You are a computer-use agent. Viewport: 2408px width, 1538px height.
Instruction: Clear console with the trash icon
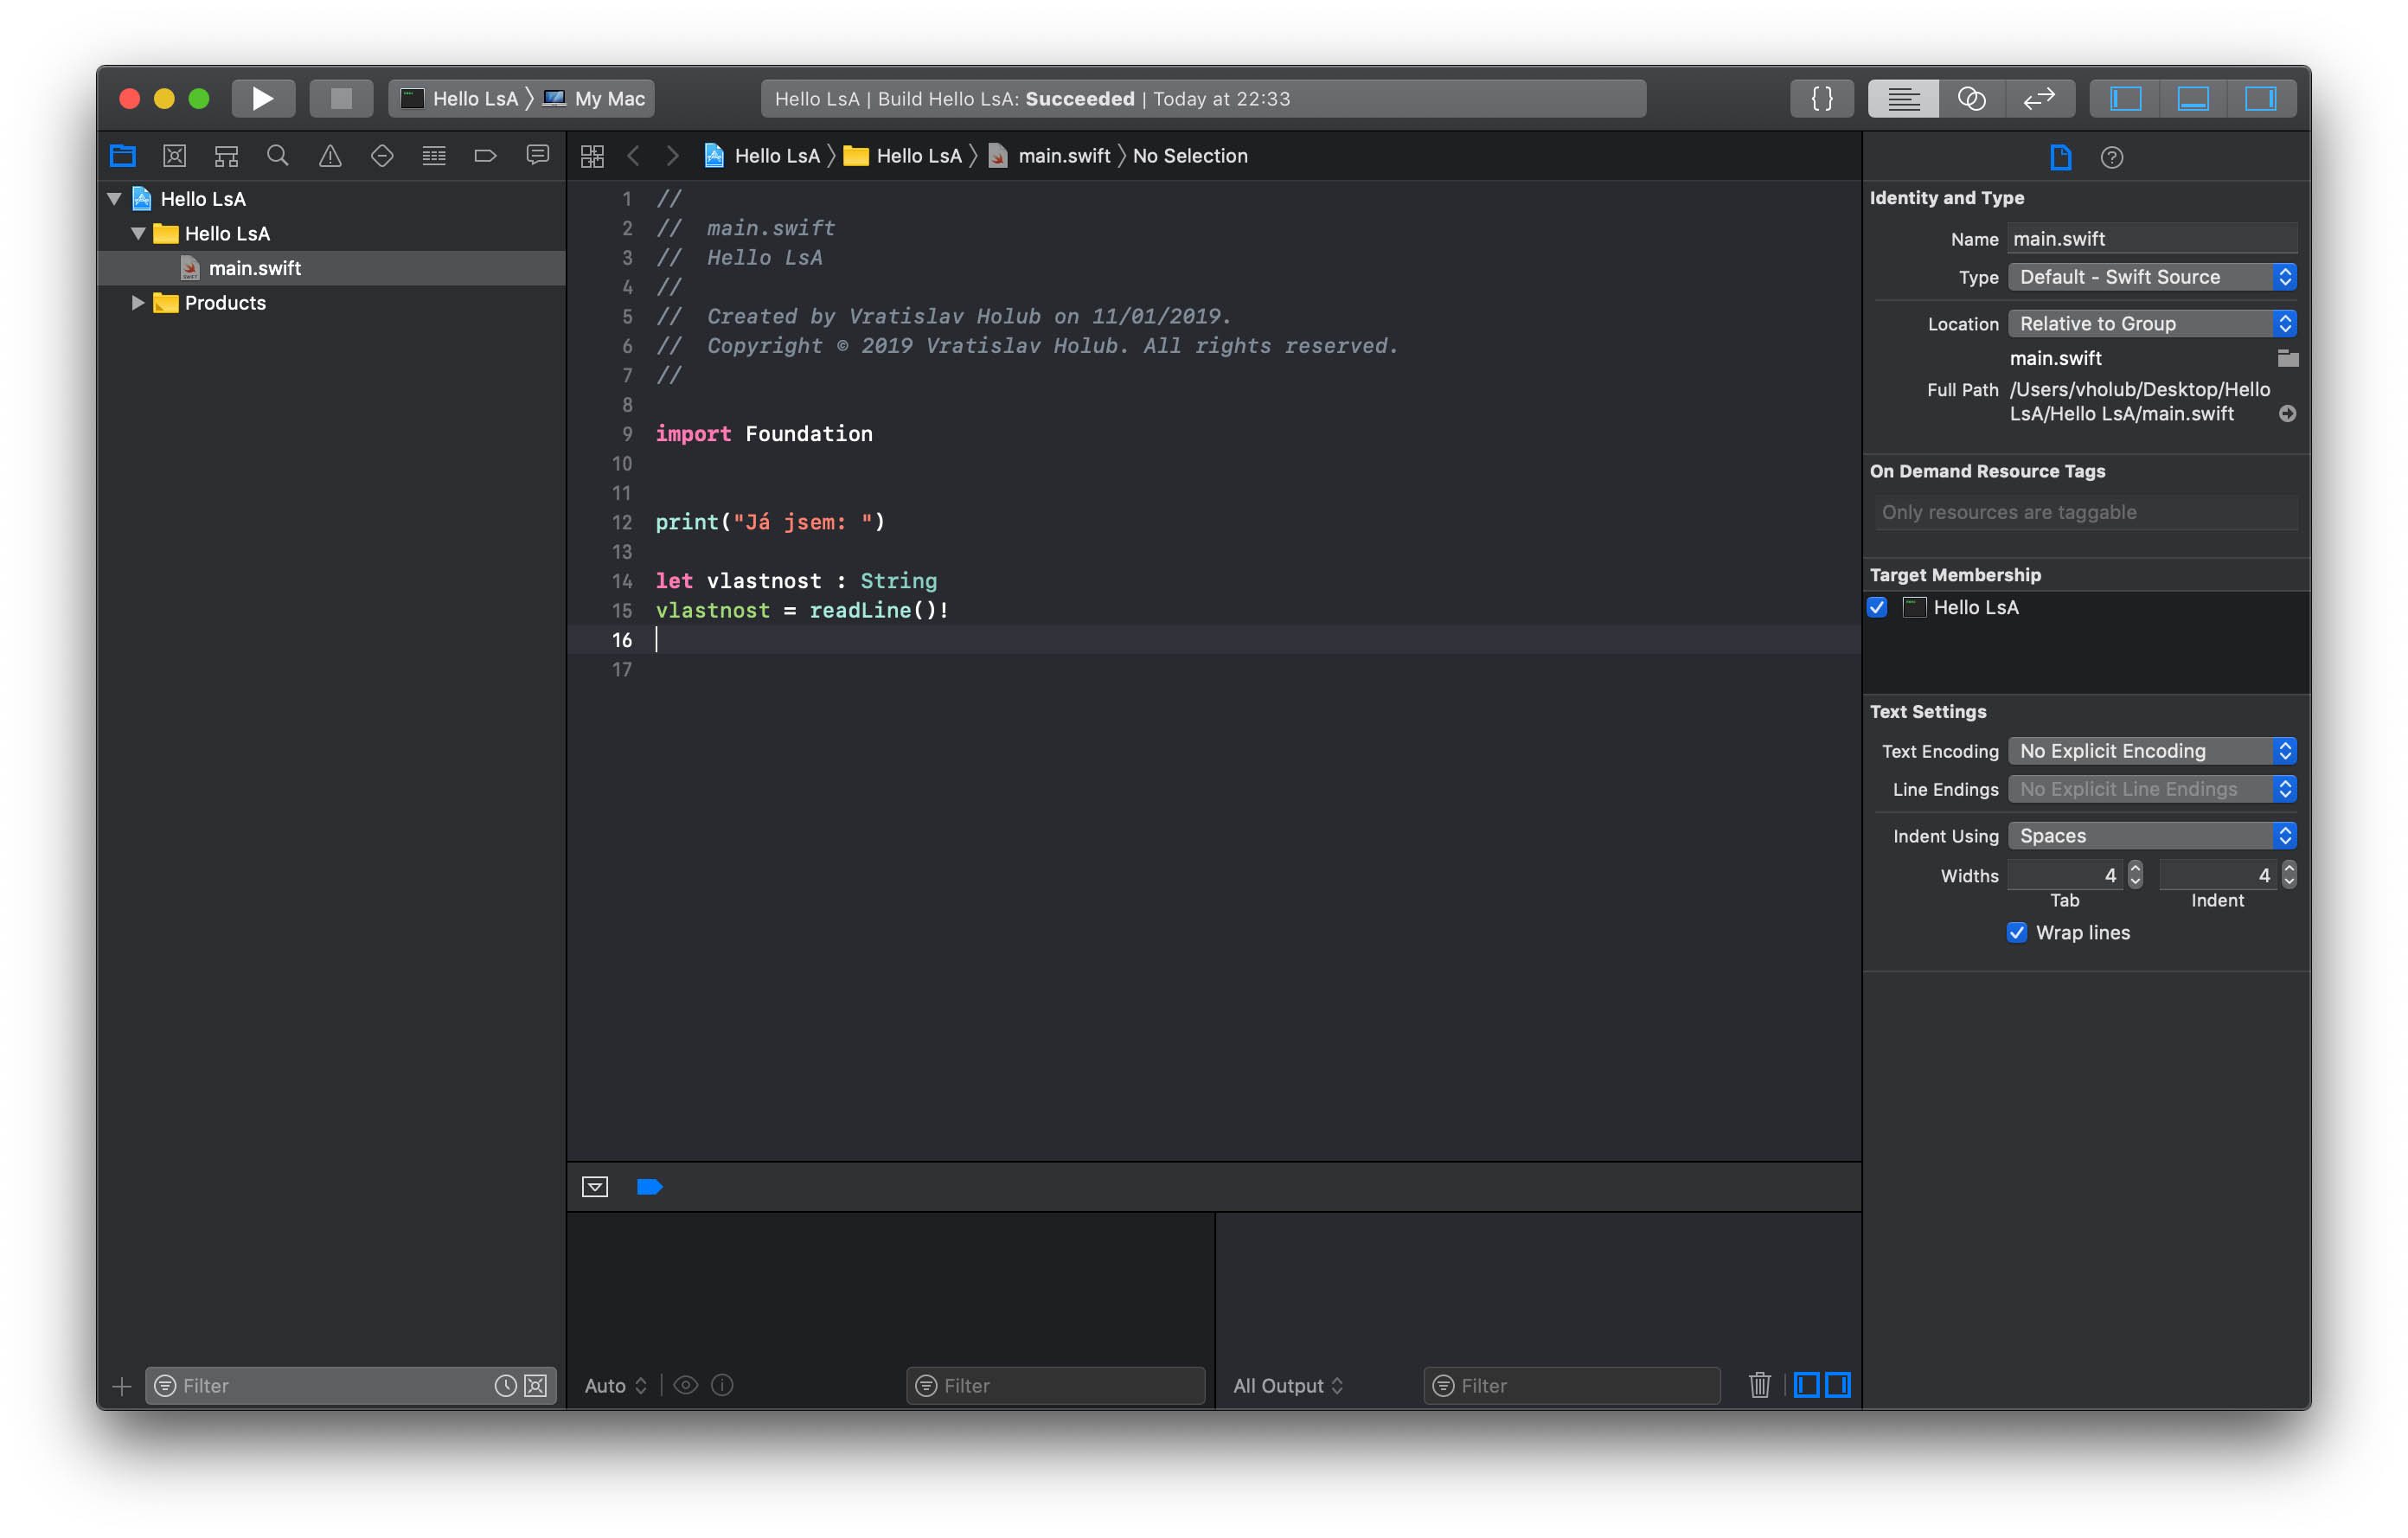[1759, 1385]
